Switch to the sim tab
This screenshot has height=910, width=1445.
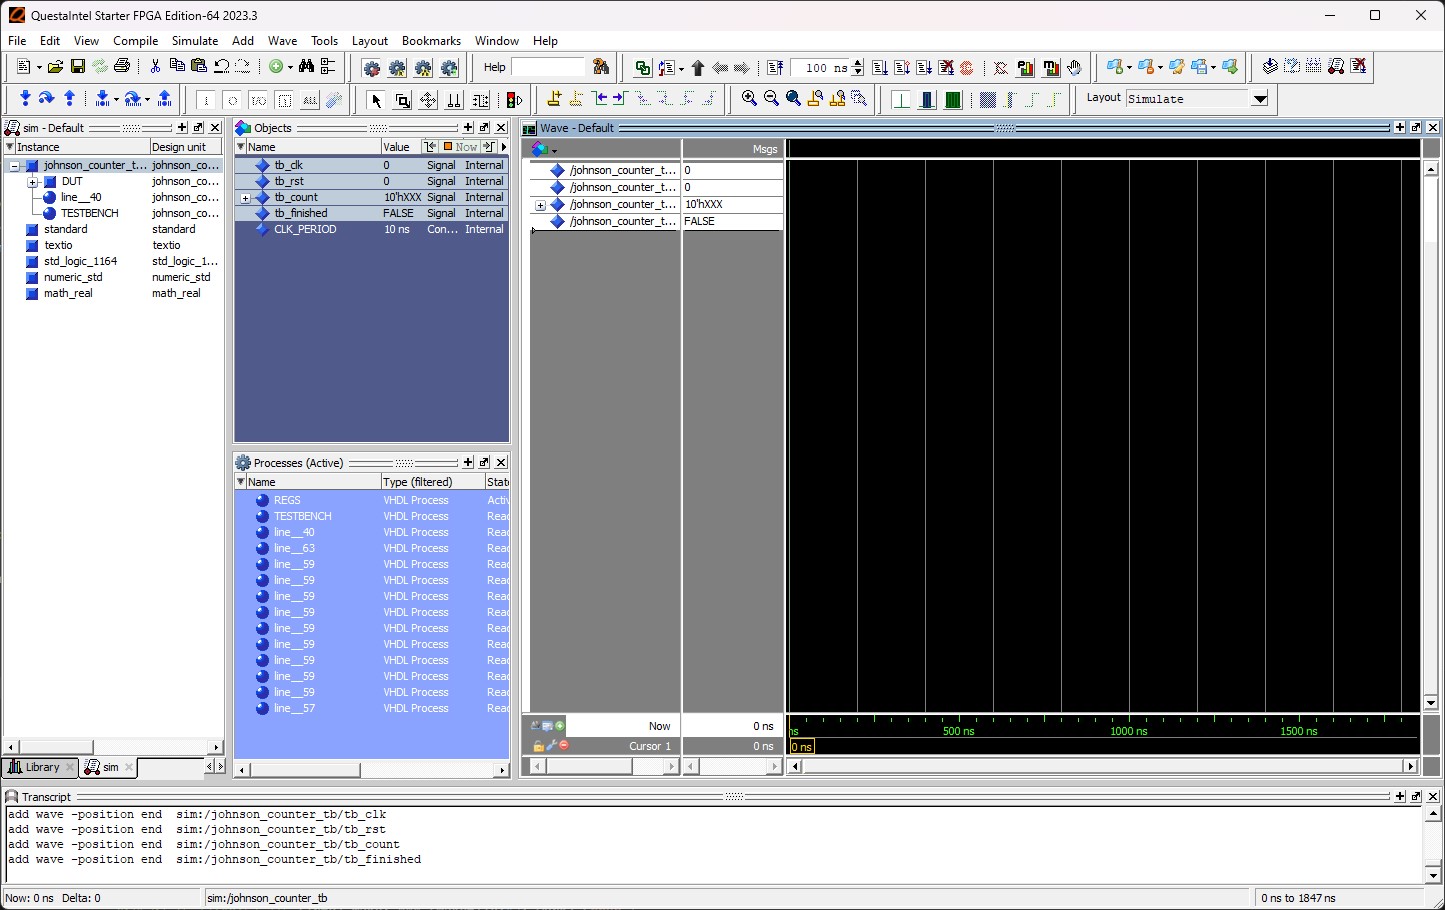click(x=108, y=768)
